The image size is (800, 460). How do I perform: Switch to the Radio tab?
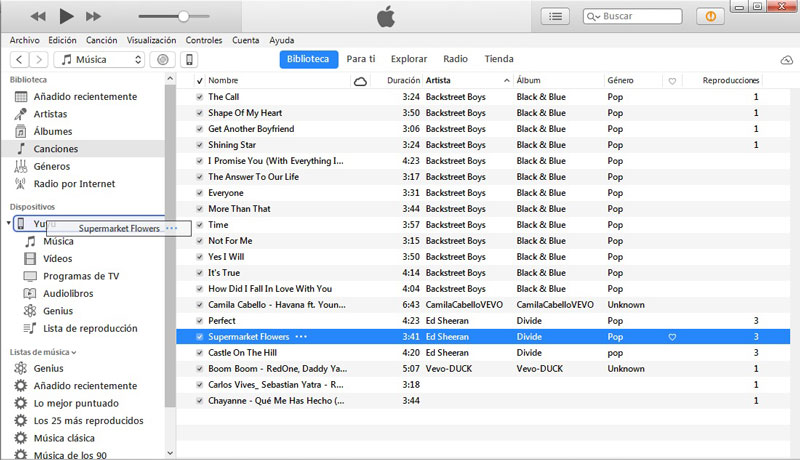pyautogui.click(x=455, y=59)
